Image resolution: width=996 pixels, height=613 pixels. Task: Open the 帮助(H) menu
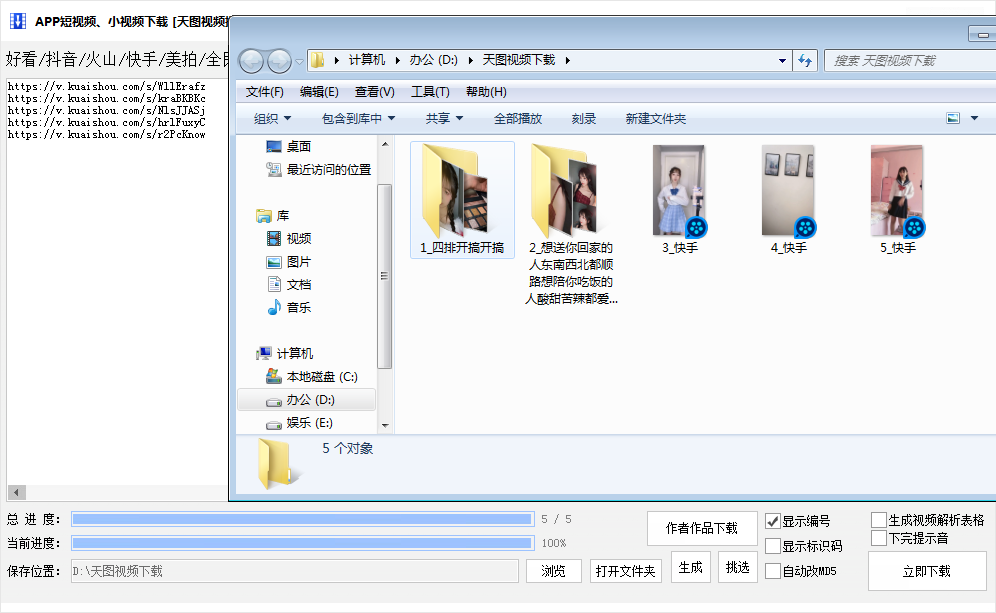pos(486,92)
